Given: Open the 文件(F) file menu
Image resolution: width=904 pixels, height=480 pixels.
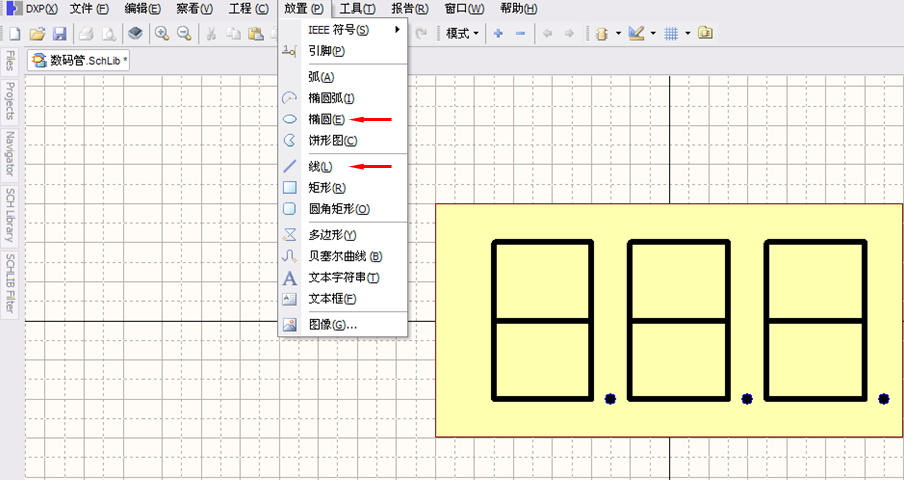Looking at the screenshot, I should [89, 9].
